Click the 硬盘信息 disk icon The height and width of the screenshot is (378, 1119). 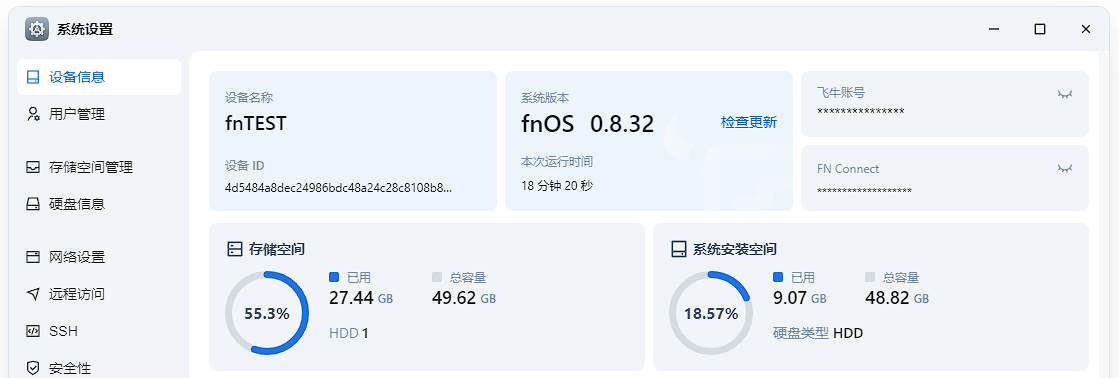[x=32, y=204]
